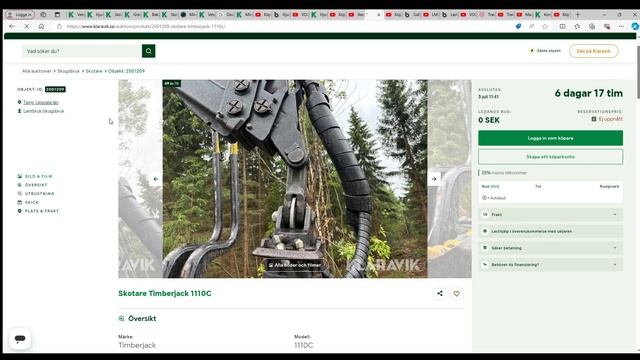Click 'Lasthjälp i överenskommelse med säljaren' row

550,231
